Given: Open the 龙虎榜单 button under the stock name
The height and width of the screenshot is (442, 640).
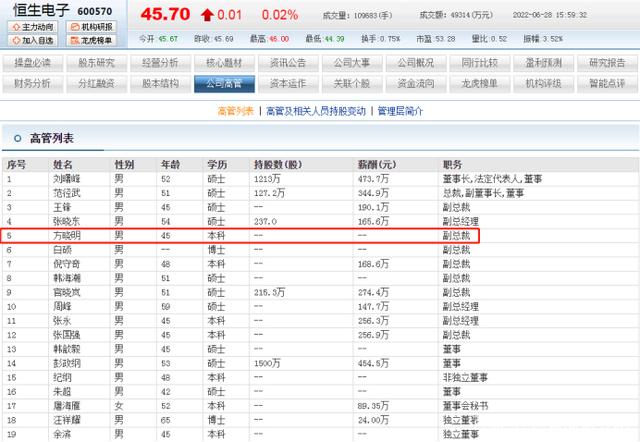Looking at the screenshot, I should 91,40.
